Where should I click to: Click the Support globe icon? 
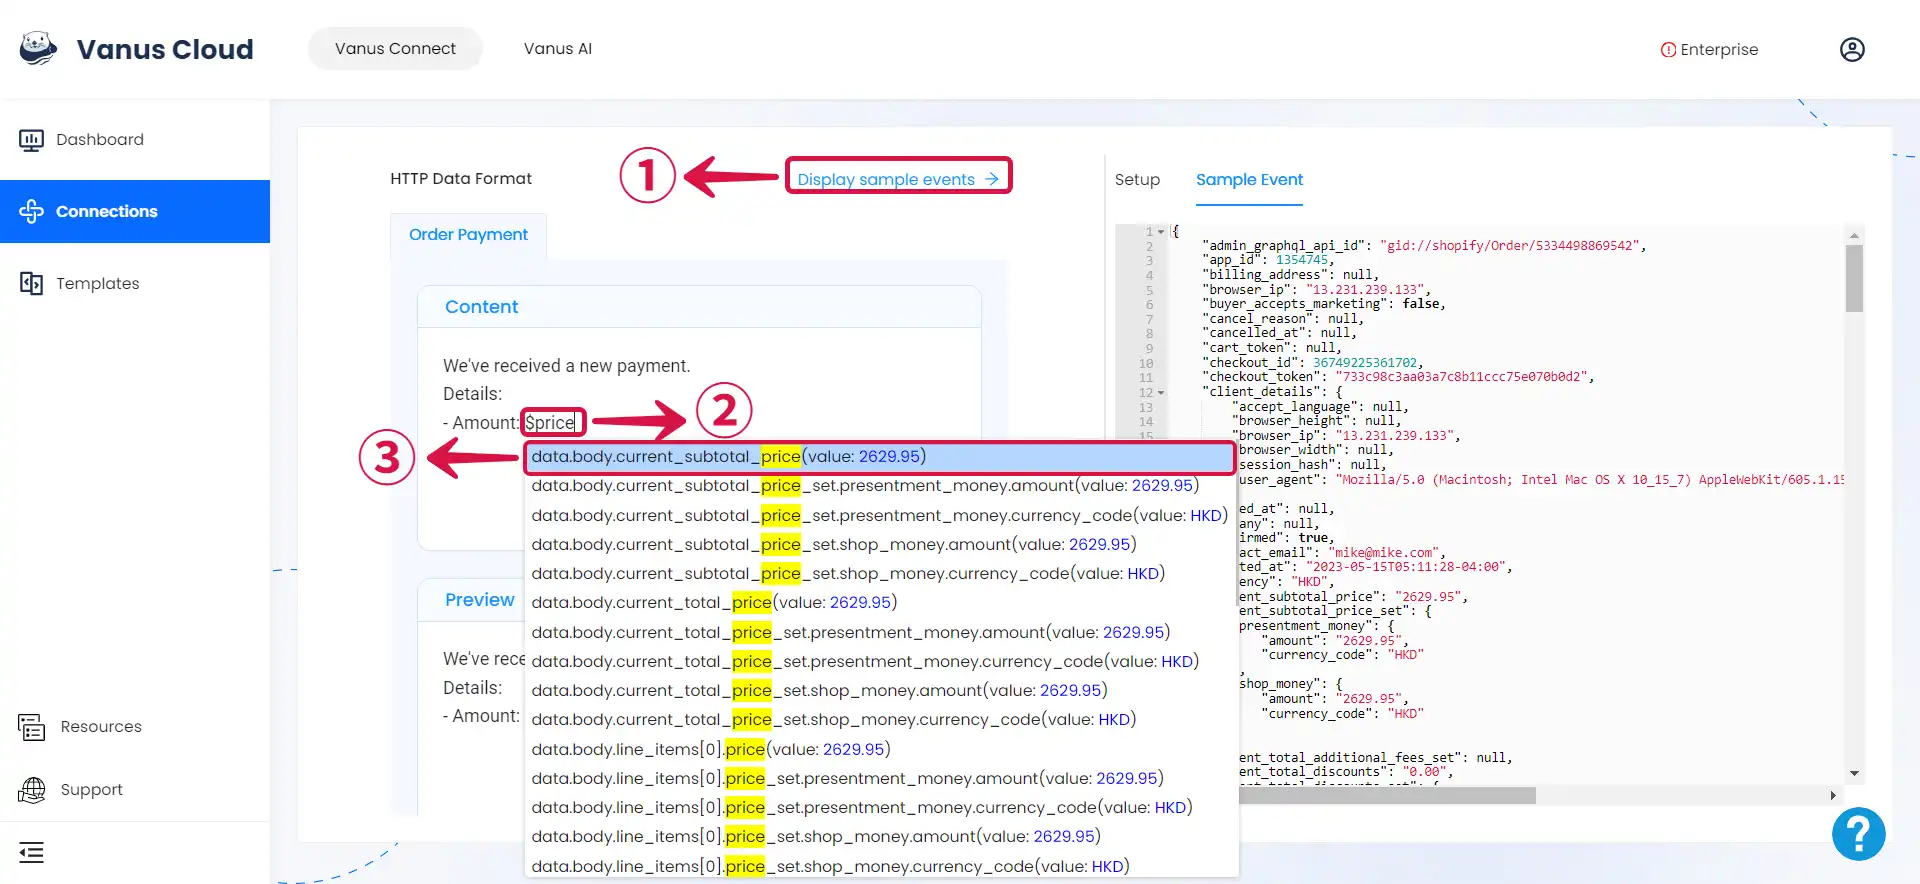[32, 790]
